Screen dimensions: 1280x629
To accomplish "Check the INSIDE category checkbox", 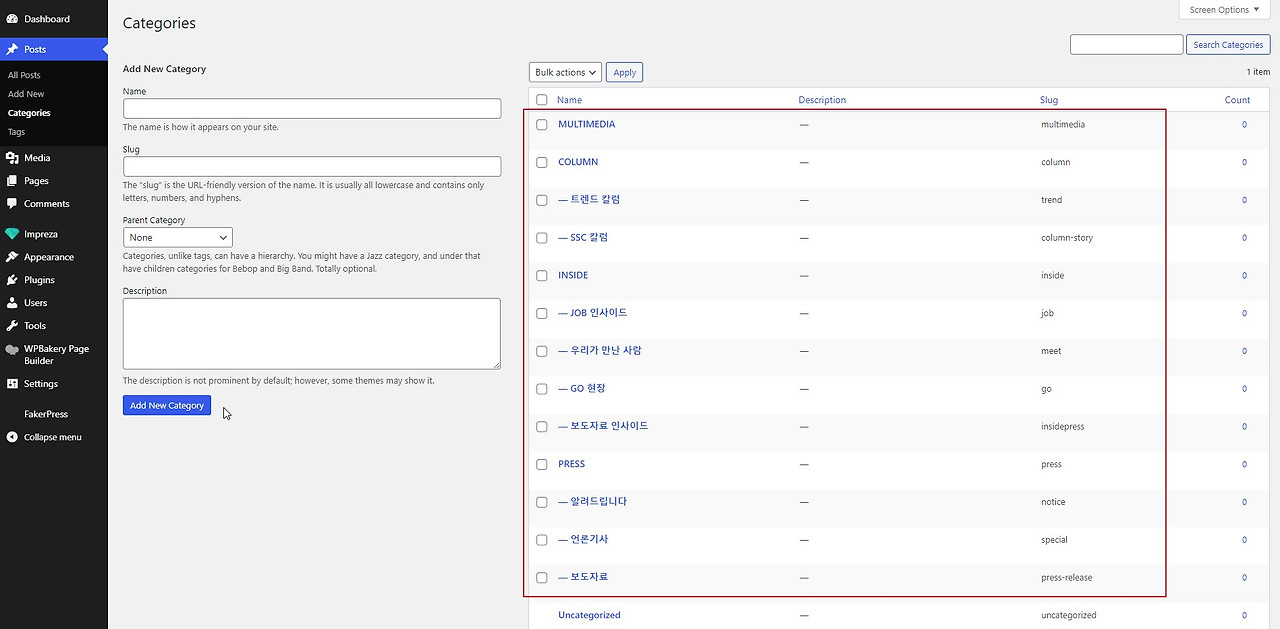I will (542, 276).
